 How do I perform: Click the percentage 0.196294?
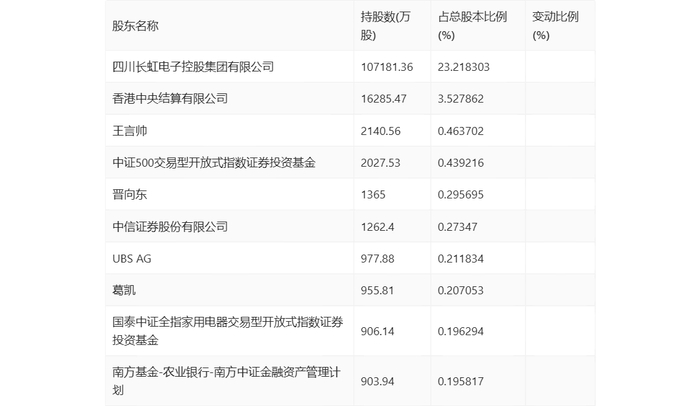click(x=461, y=331)
